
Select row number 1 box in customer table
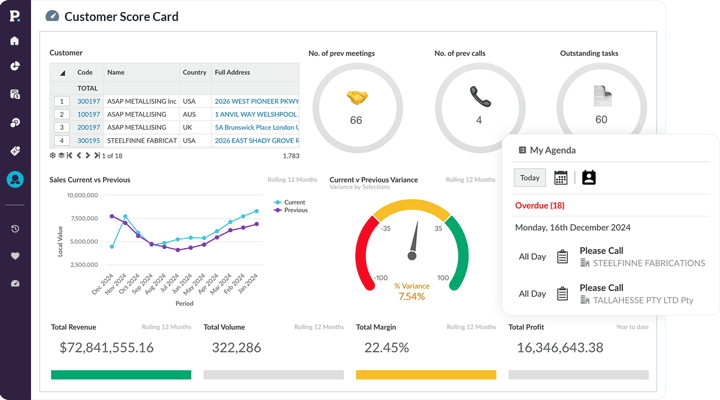pos(62,101)
